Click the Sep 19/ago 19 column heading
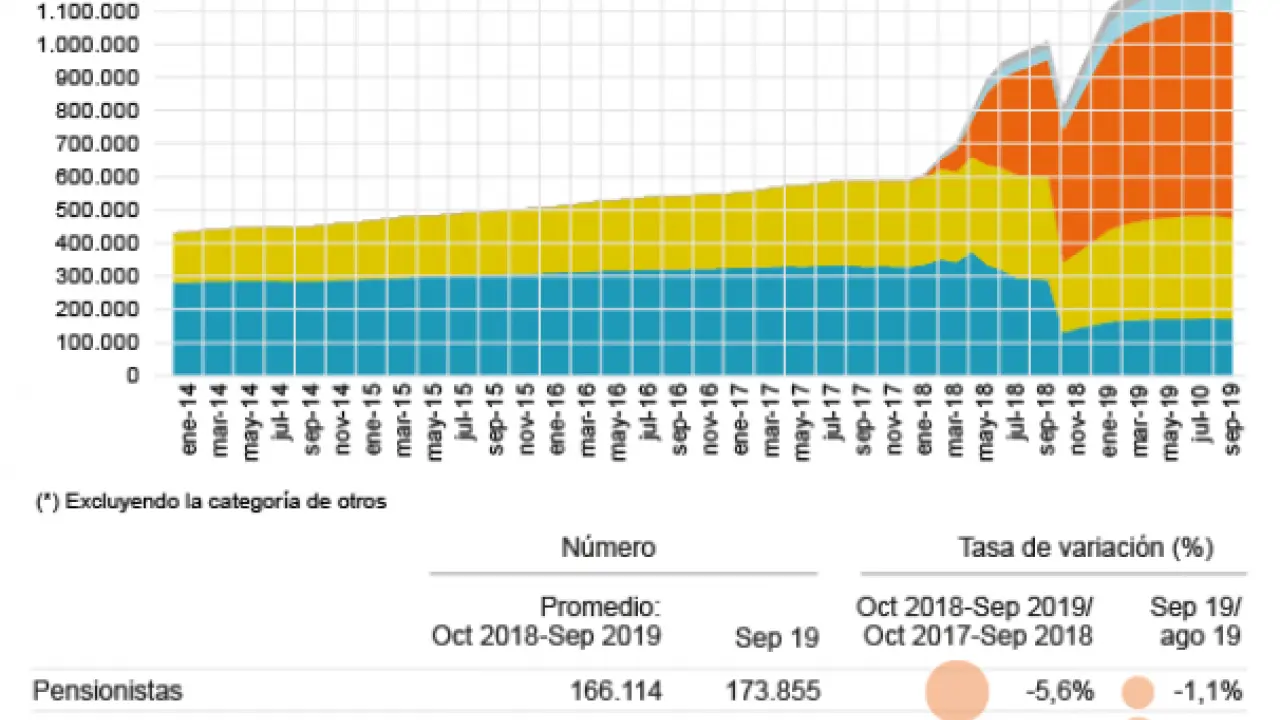The width and height of the screenshot is (1280, 720). click(x=1195, y=621)
